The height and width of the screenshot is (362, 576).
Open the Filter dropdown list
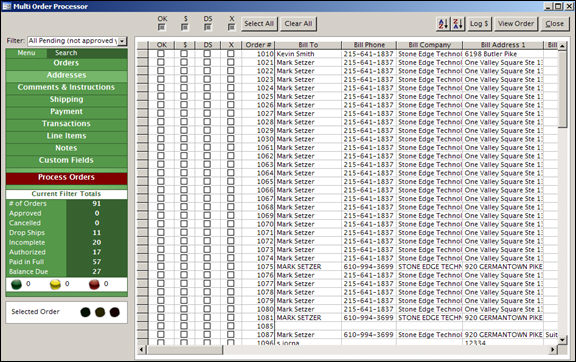[x=122, y=41]
